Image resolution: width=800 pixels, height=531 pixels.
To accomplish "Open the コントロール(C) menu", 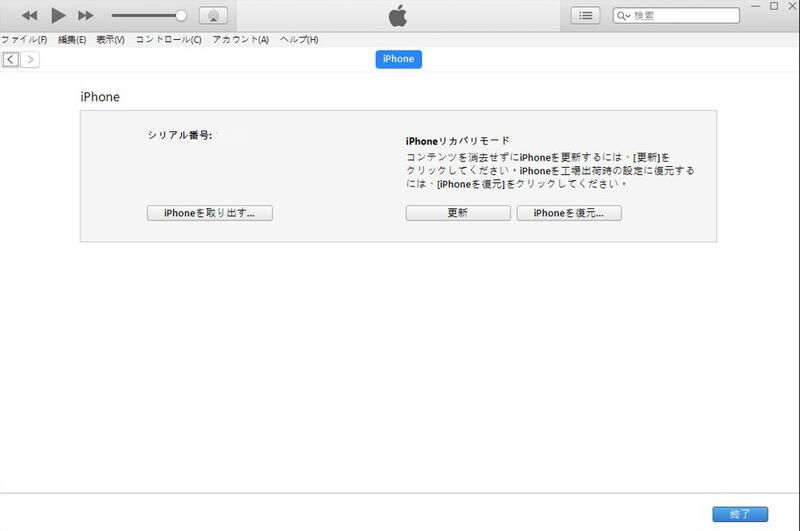I will click(168, 40).
